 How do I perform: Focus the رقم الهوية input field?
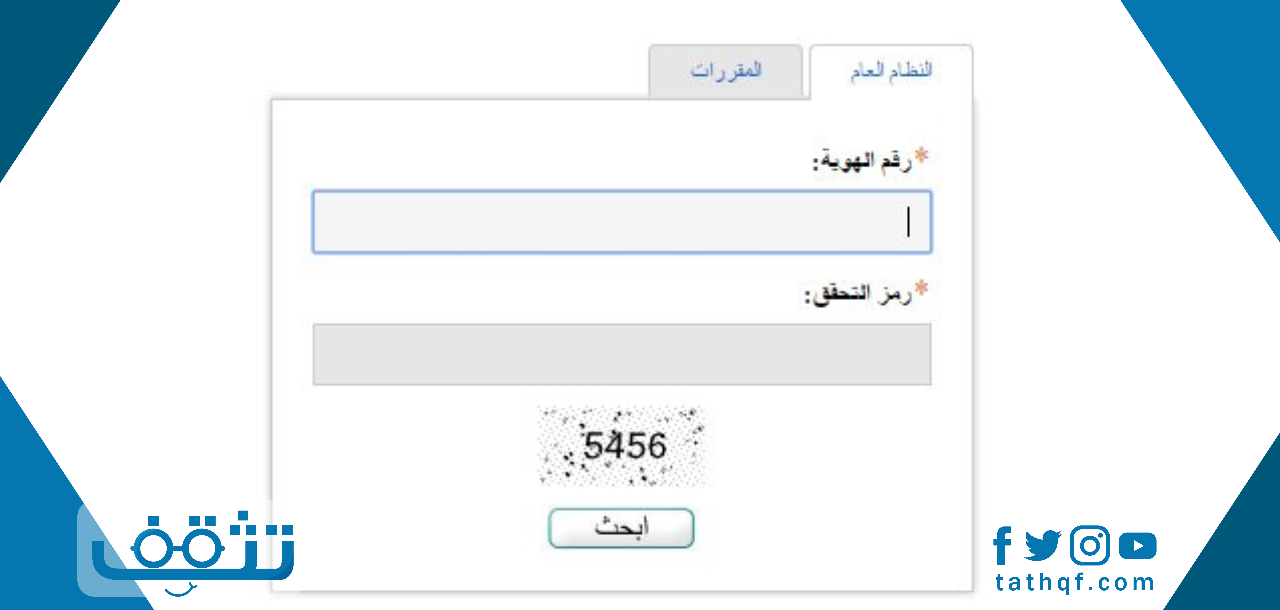click(622, 222)
